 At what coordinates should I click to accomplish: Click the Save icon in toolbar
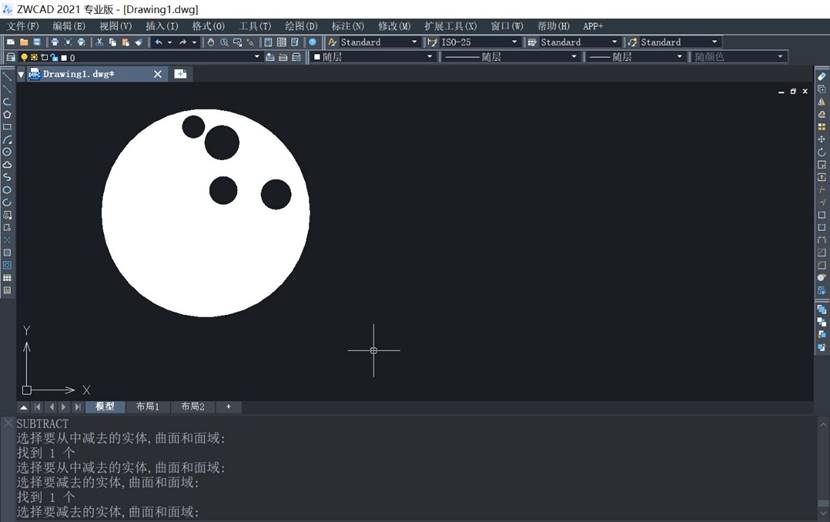[x=37, y=42]
